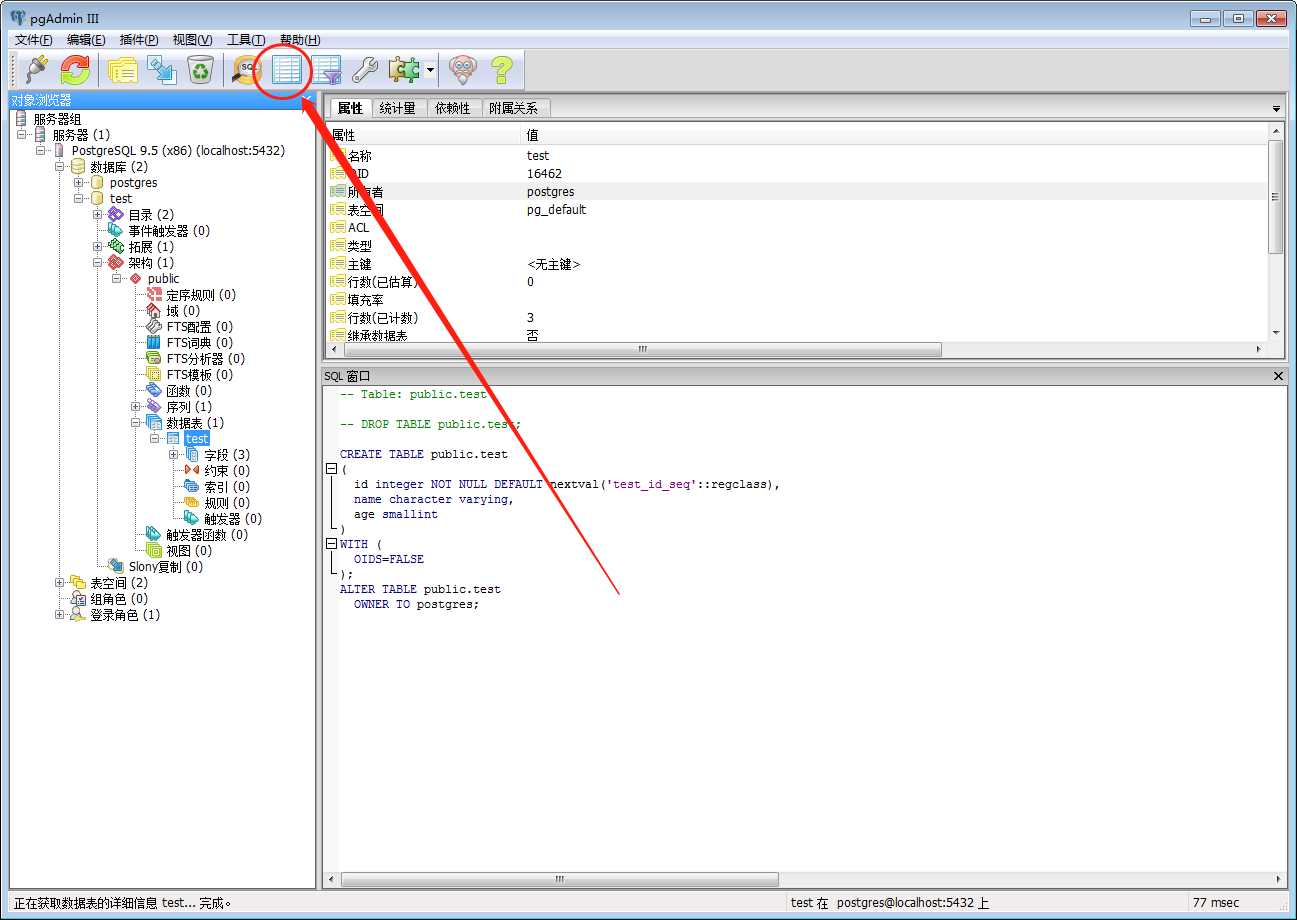Open help with the yellow question mark icon
This screenshot has height=920, width=1297.
(x=501, y=69)
